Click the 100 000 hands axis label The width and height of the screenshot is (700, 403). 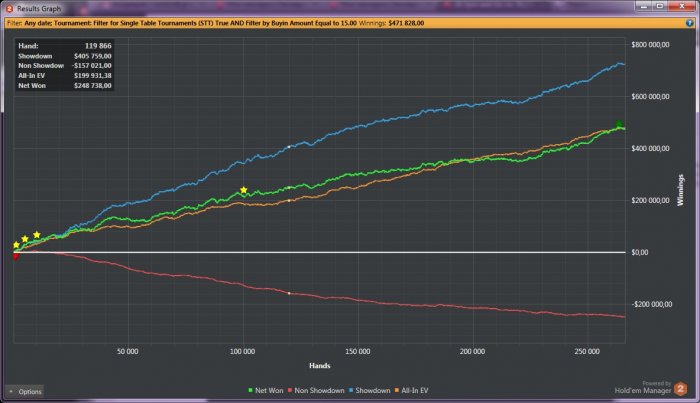click(x=242, y=352)
